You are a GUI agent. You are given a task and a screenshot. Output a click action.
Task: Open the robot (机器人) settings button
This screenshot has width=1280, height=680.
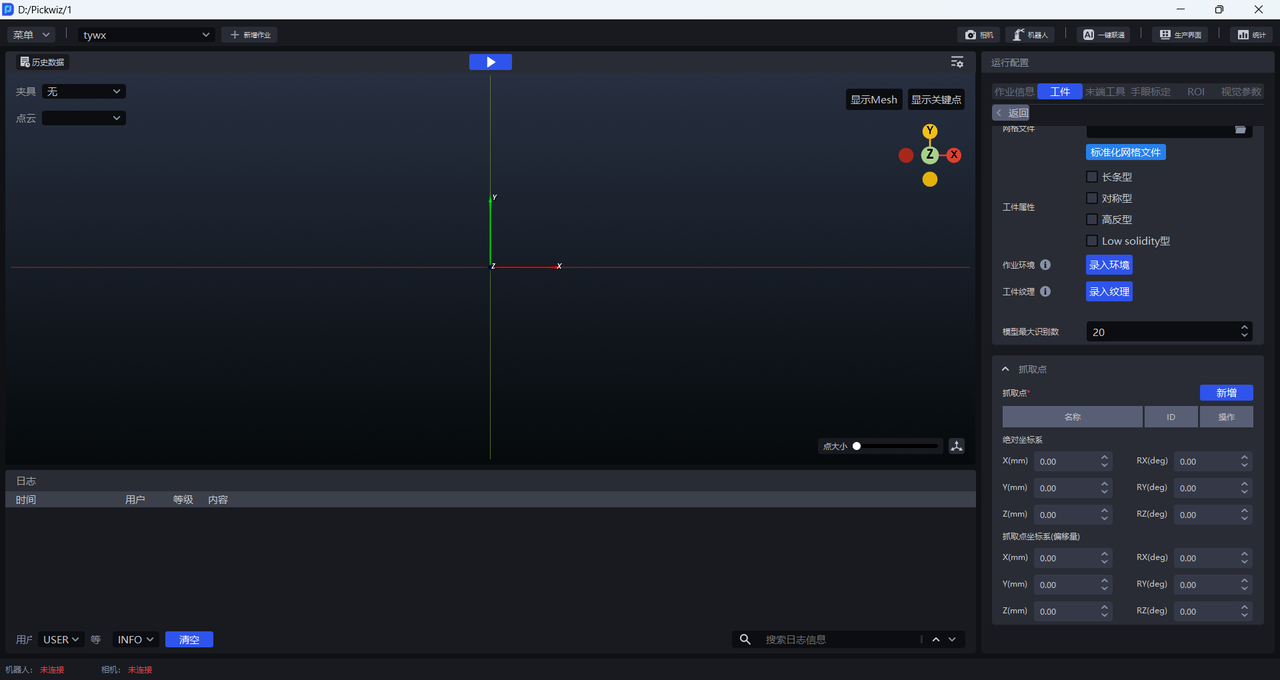1030,35
